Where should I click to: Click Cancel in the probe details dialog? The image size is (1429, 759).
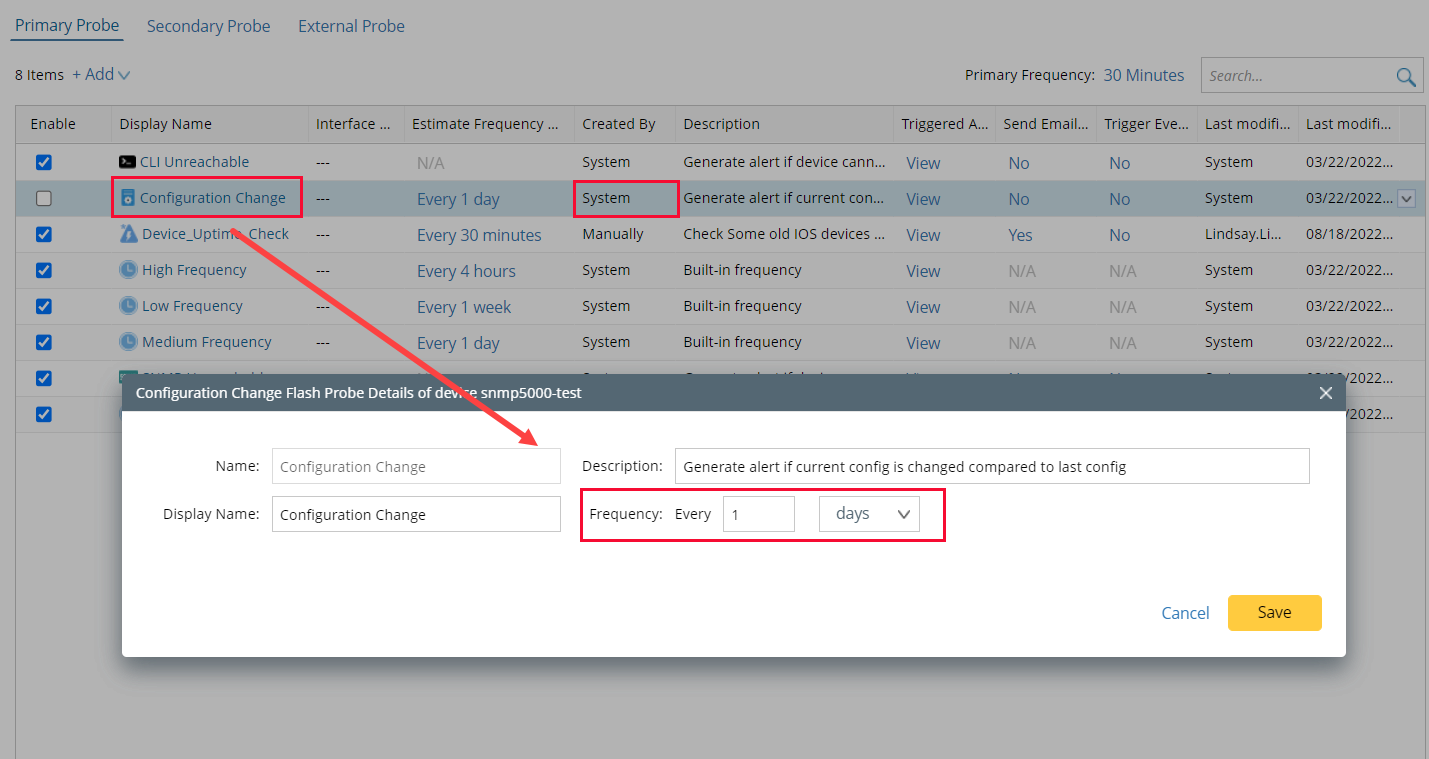1185,612
